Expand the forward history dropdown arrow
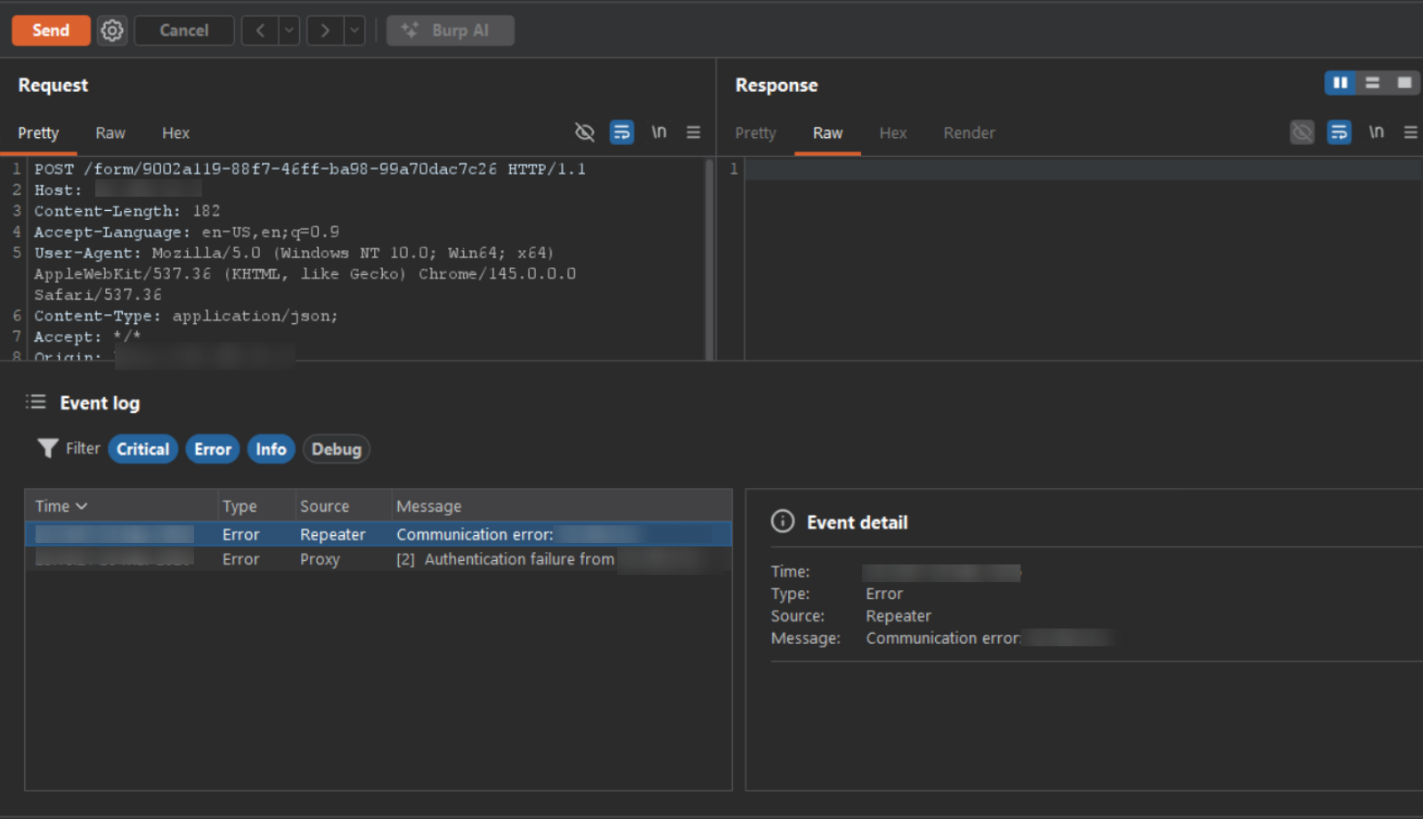The height and width of the screenshot is (819, 1423). [x=354, y=31]
